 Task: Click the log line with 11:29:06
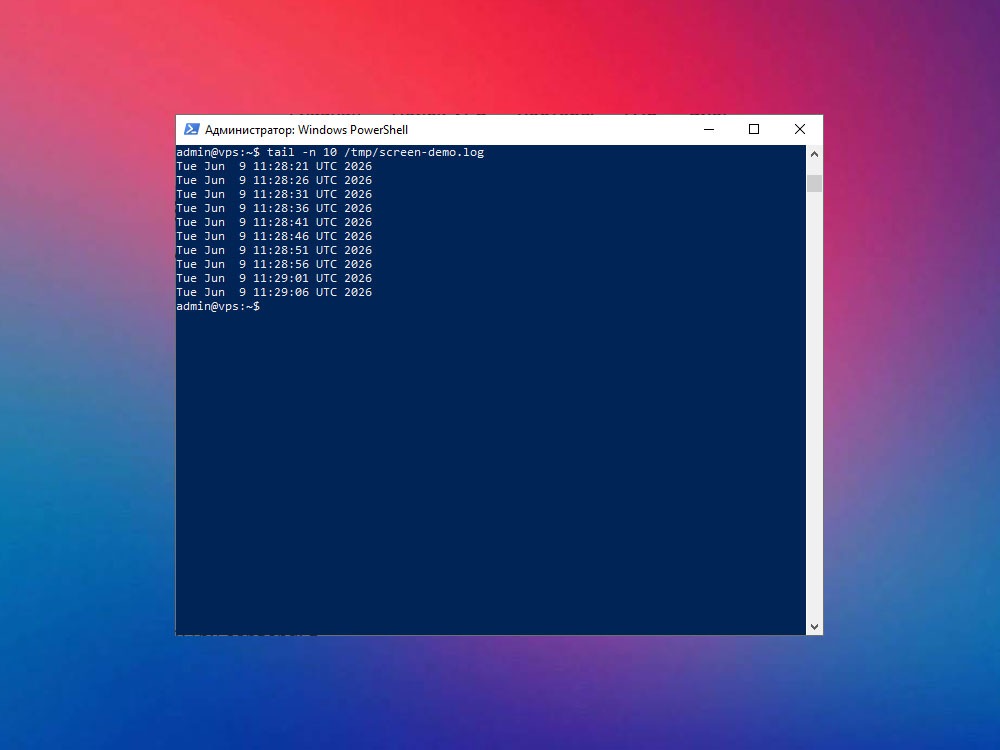[x=274, y=293]
